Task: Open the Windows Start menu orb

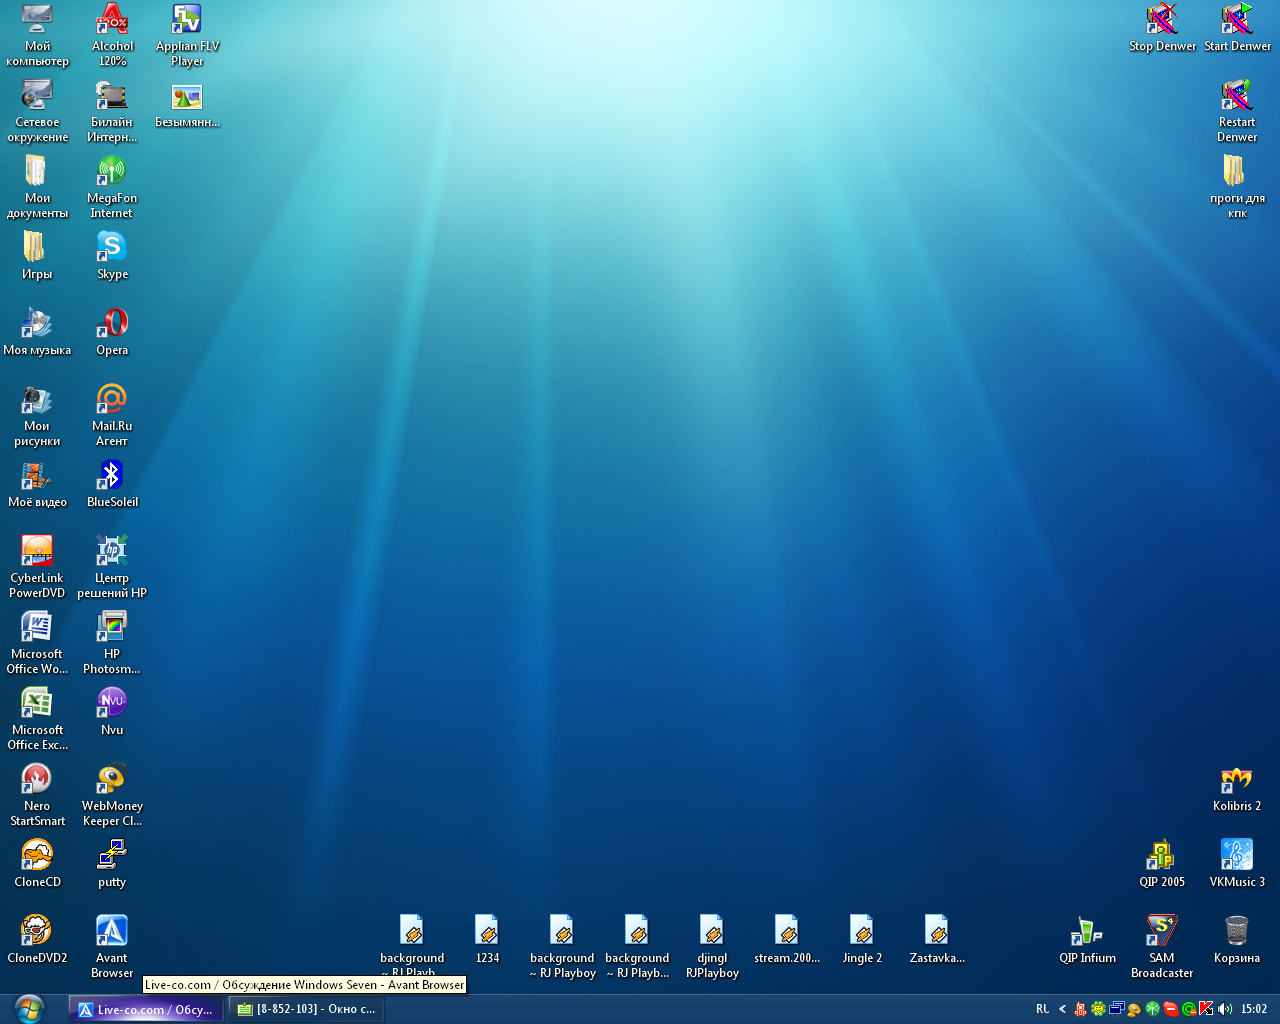Action: pos(29,1008)
